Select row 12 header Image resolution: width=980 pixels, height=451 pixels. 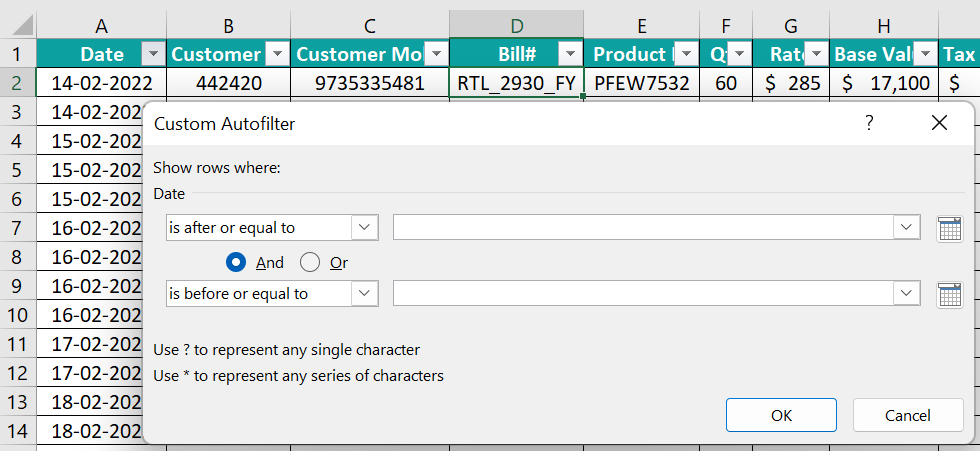point(18,374)
